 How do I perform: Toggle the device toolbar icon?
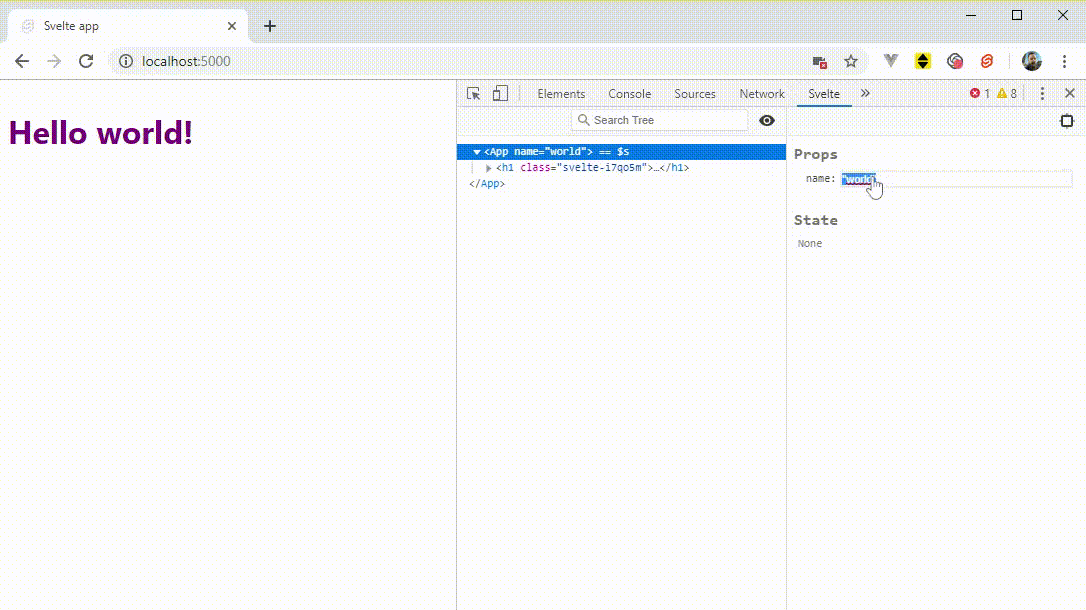point(500,94)
